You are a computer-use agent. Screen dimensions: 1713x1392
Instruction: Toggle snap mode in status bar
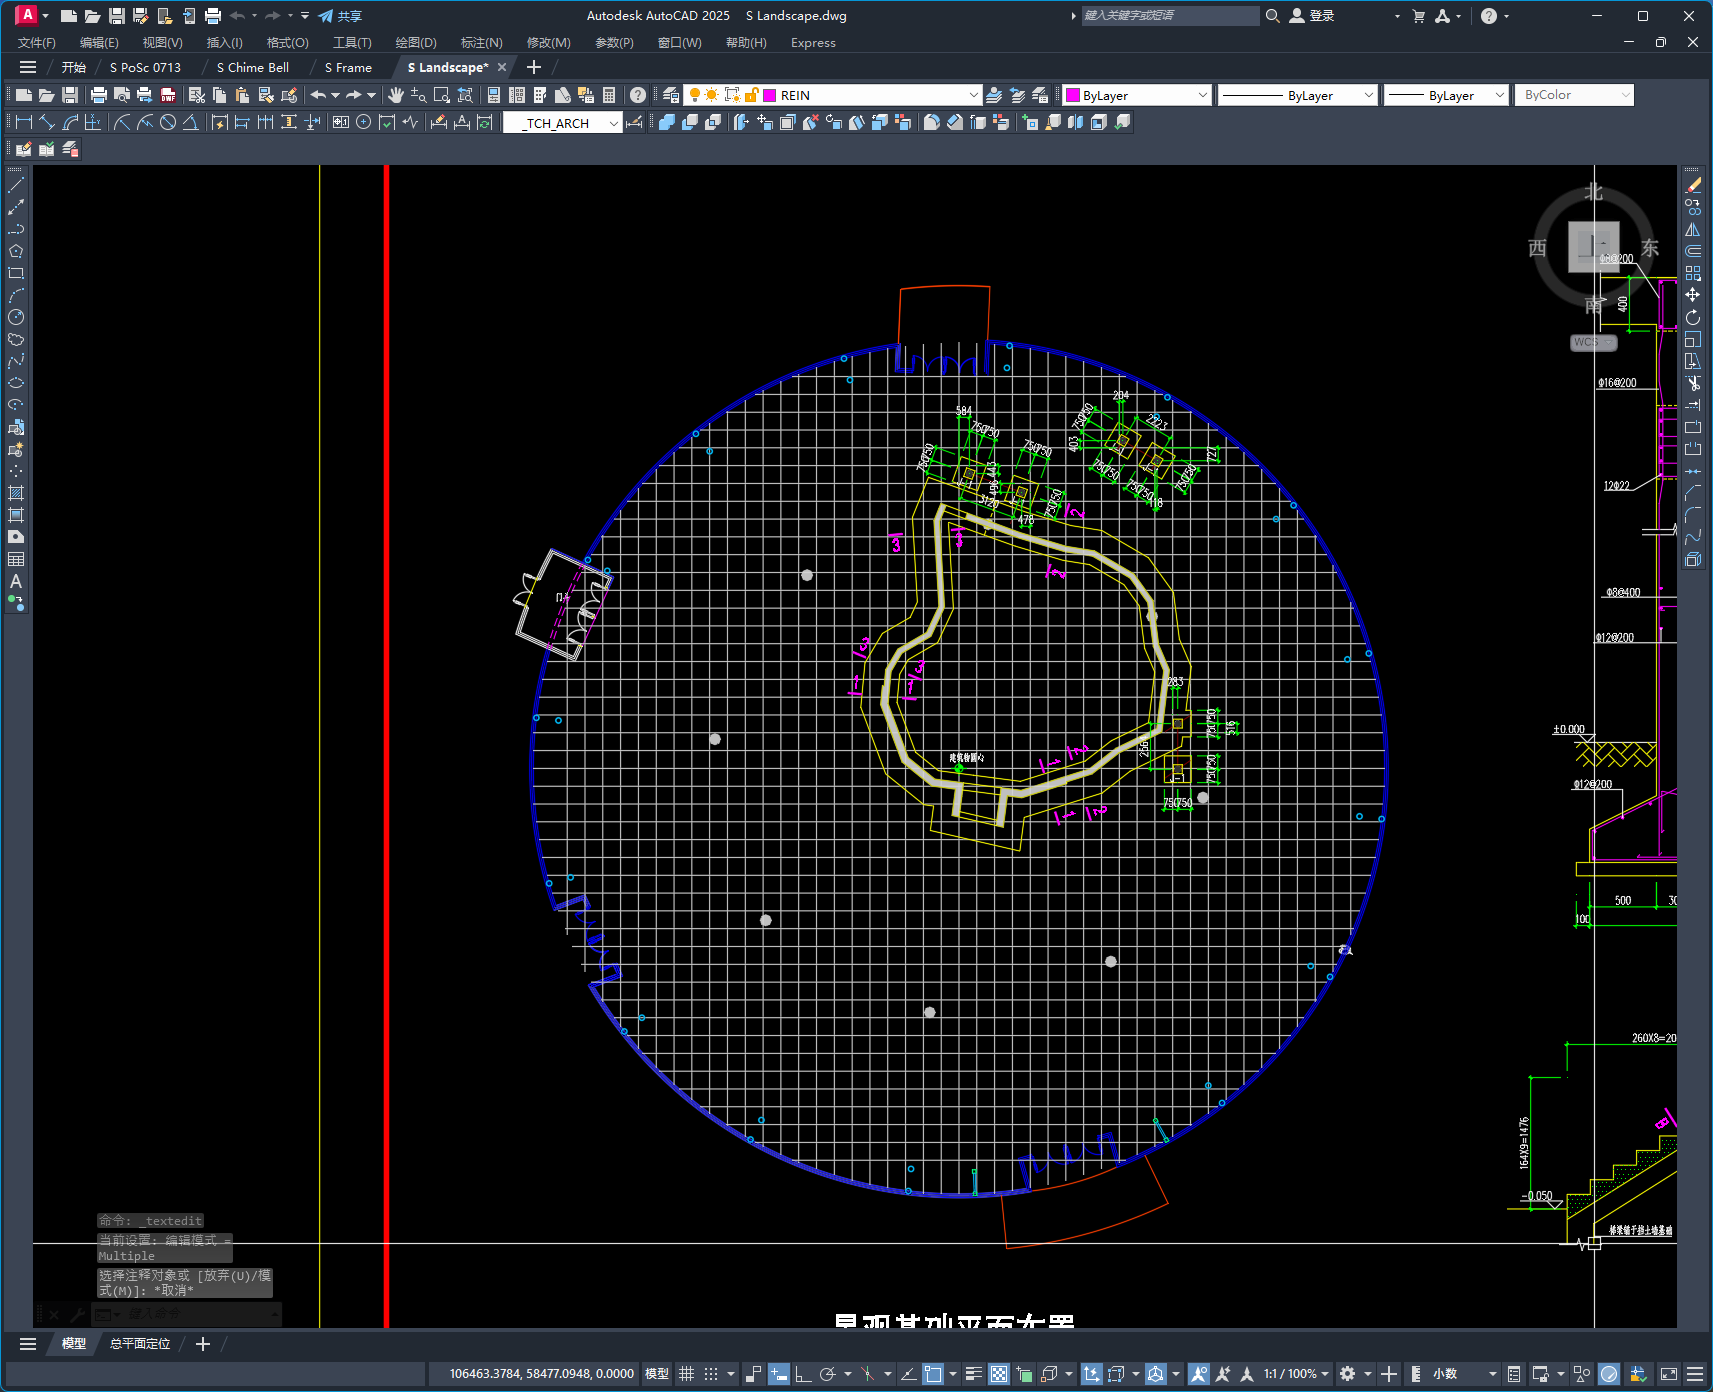tap(711, 1374)
